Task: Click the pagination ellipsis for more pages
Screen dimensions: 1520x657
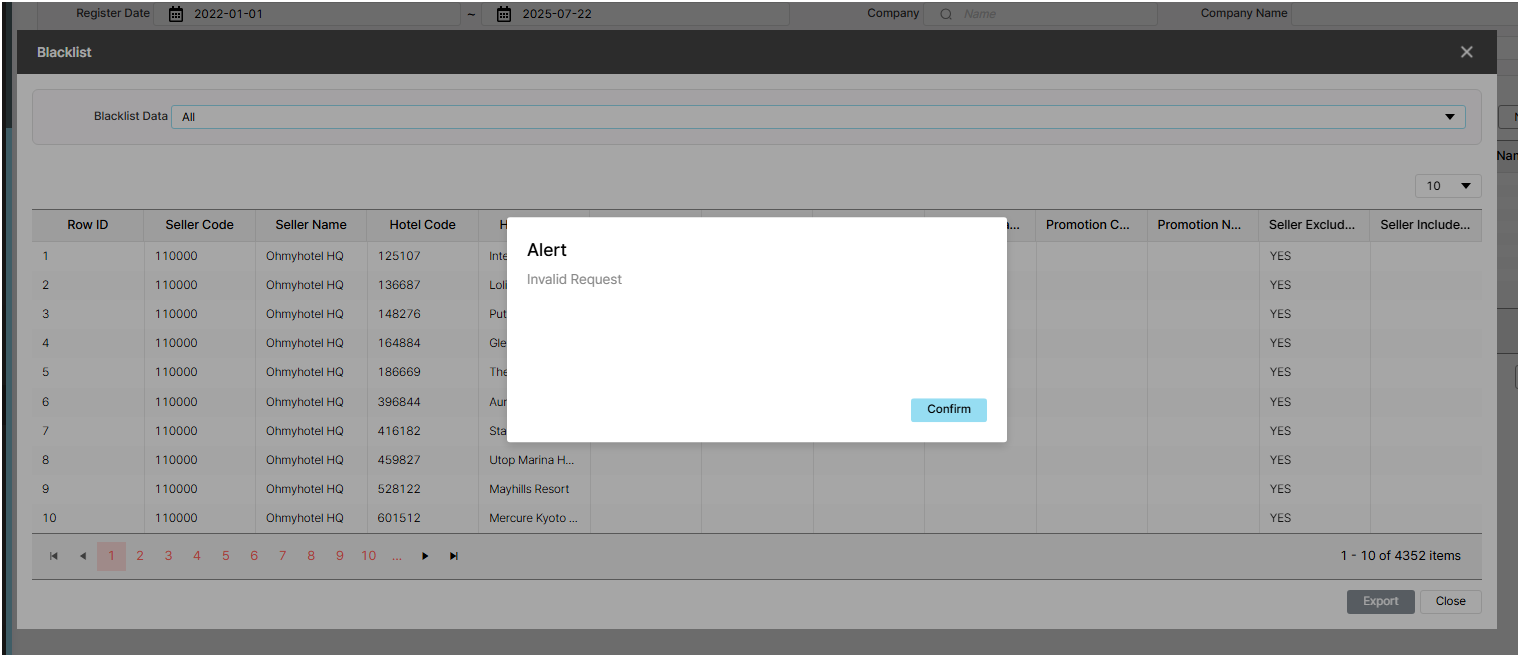Action: click(397, 556)
